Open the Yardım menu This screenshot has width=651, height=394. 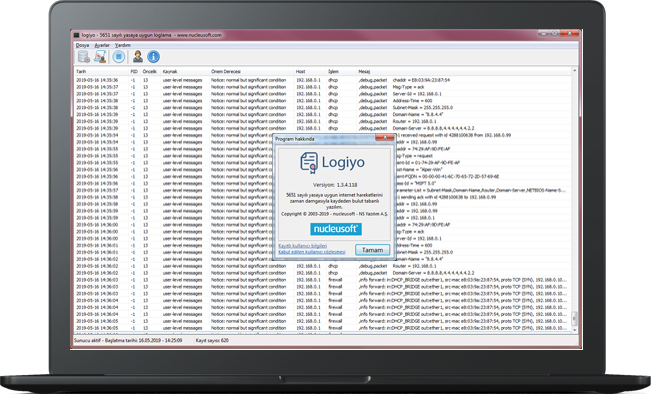(x=122, y=45)
